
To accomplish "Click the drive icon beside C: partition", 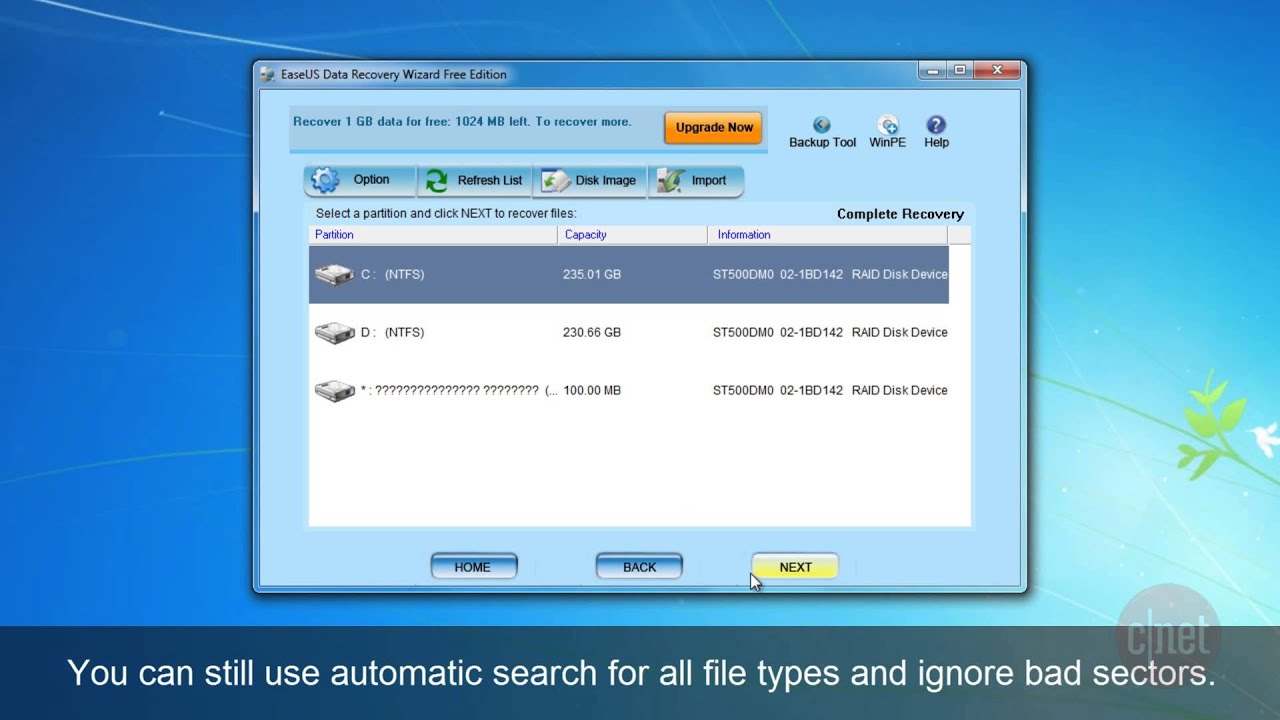I will coord(334,274).
